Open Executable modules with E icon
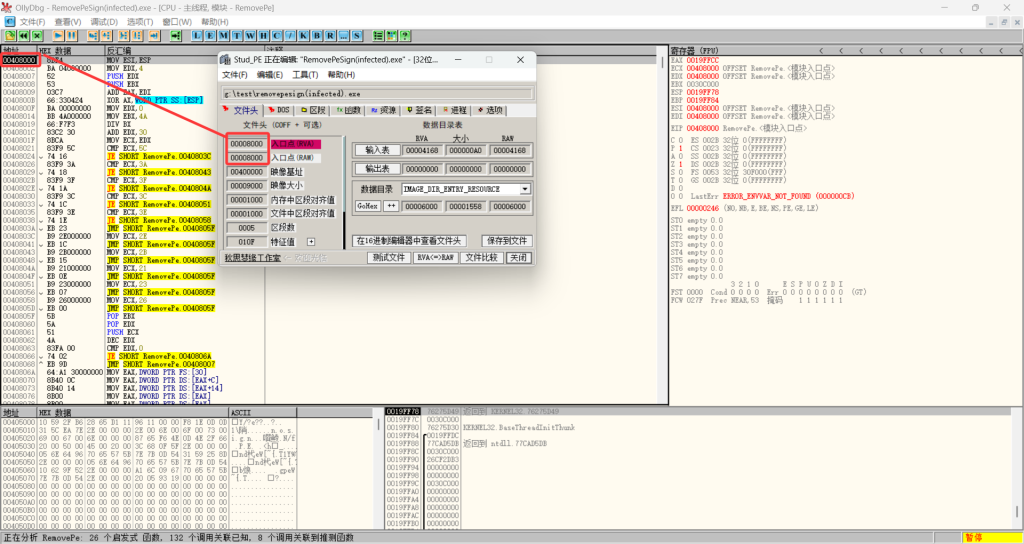This screenshot has width=1024, height=544. (209, 36)
